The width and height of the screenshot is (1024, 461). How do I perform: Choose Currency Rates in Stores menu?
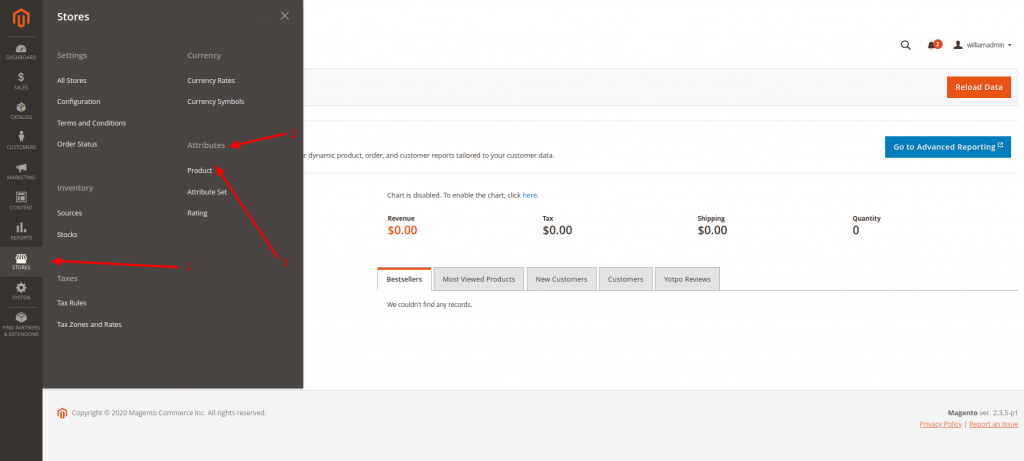[210, 80]
